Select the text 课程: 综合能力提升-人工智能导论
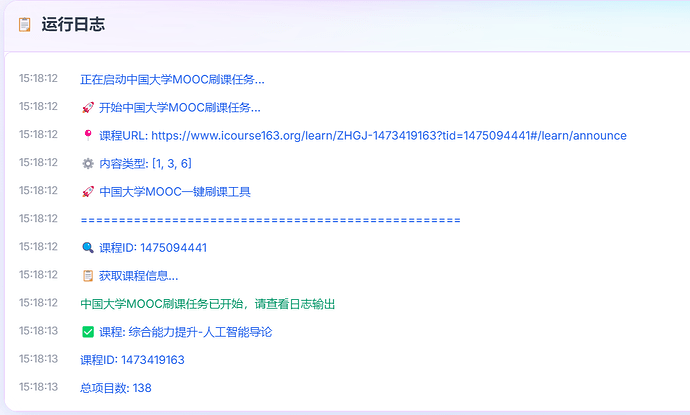 pyautogui.click(x=186, y=332)
